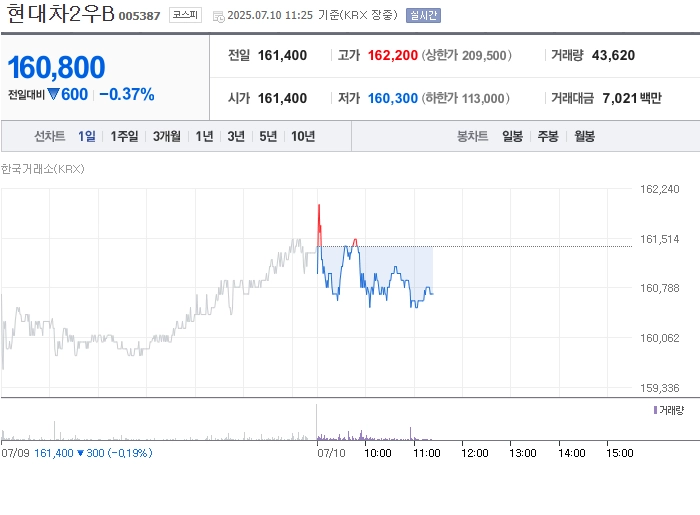Click the clock icon beside the timestamp
This screenshot has height=515, width=700.
[x=218, y=17]
